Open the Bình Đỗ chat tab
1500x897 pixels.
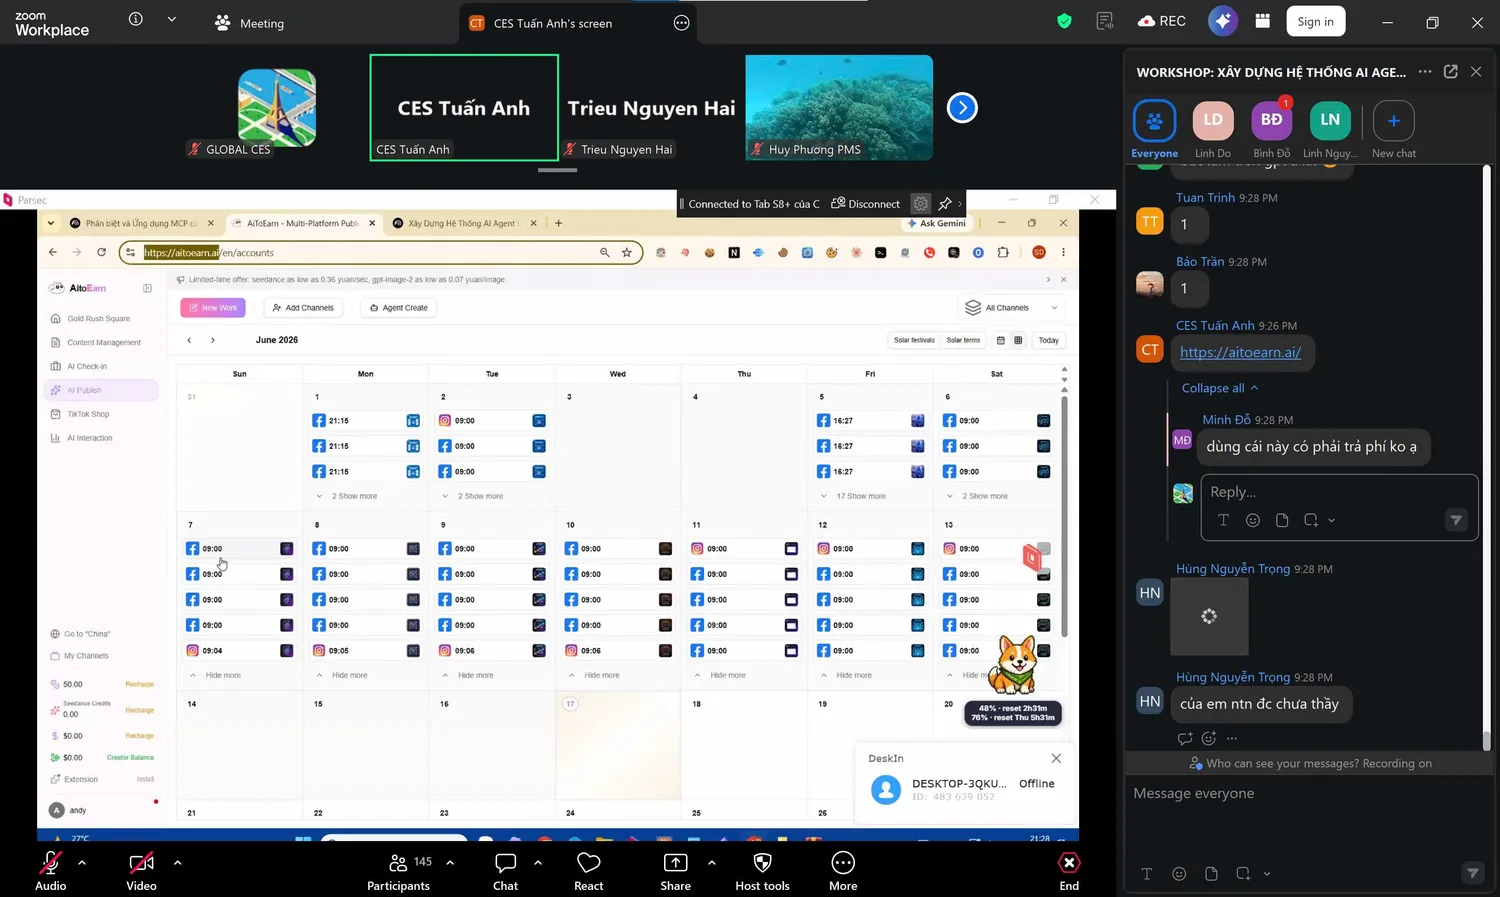[1271, 129]
